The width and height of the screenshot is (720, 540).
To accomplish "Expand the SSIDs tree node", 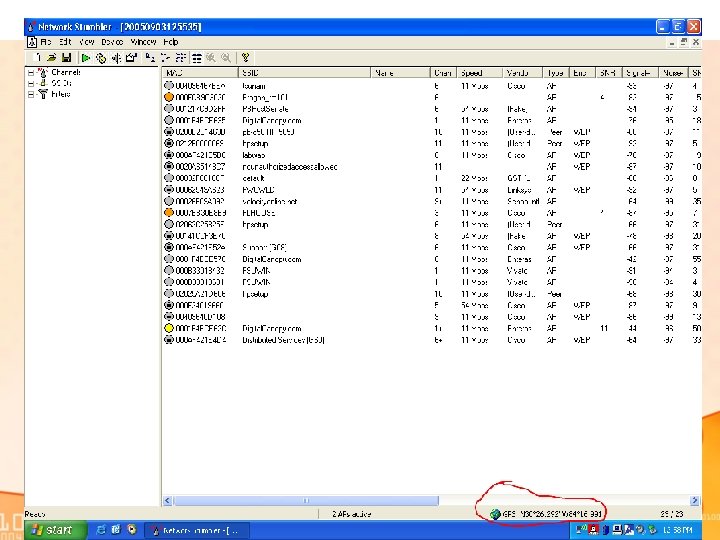I will click(31, 84).
